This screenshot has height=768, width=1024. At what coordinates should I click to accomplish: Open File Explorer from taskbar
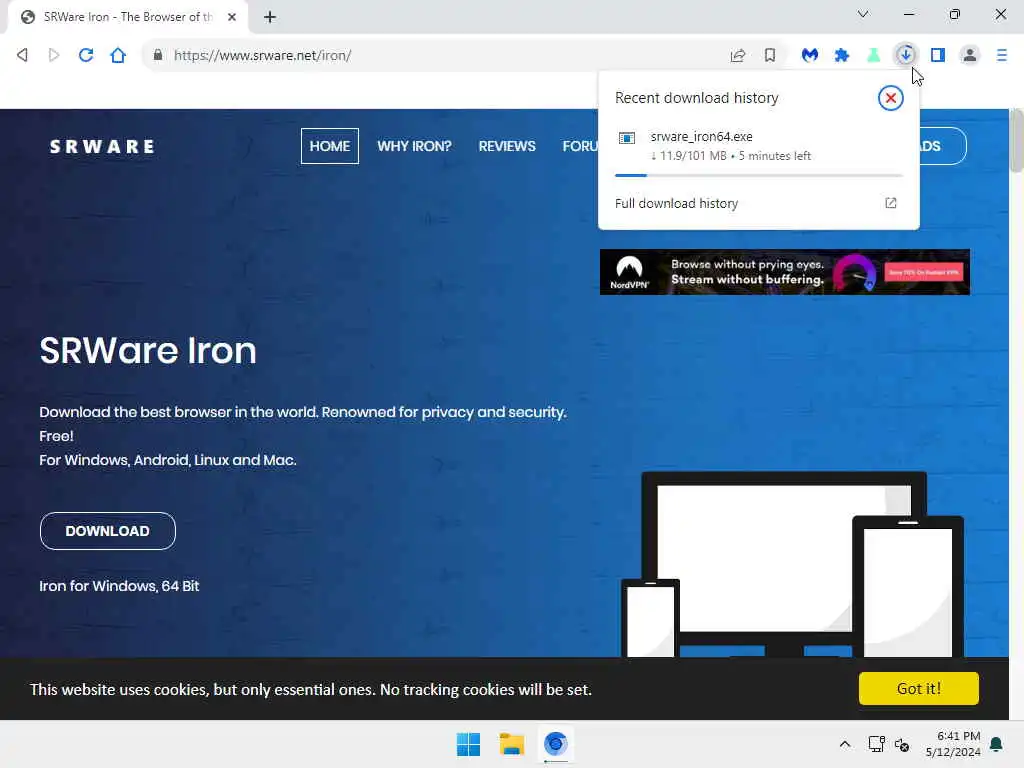pyautogui.click(x=512, y=744)
